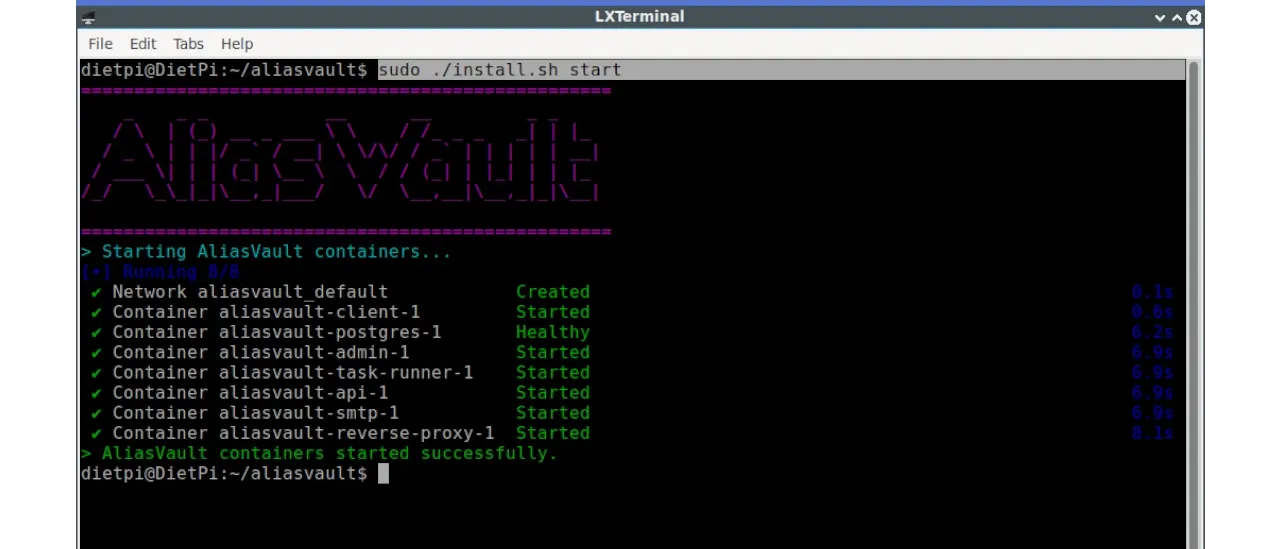The image size is (1280, 549).
Task: Click the vertical scrollbar of the terminal
Action: [1192, 300]
